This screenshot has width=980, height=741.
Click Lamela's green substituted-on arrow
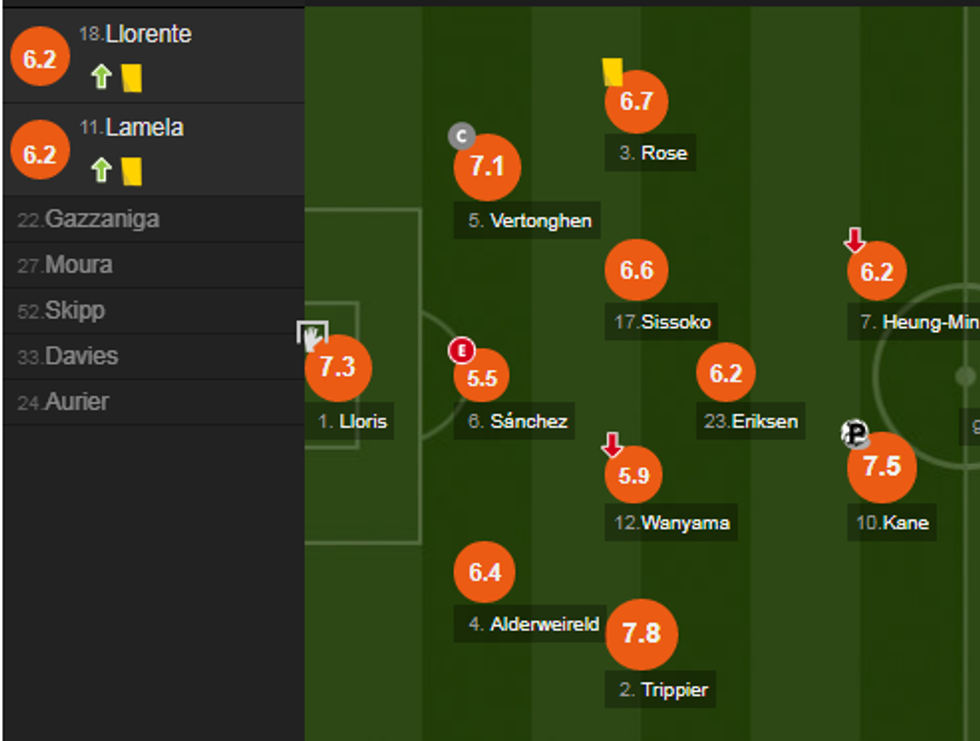click(x=100, y=171)
